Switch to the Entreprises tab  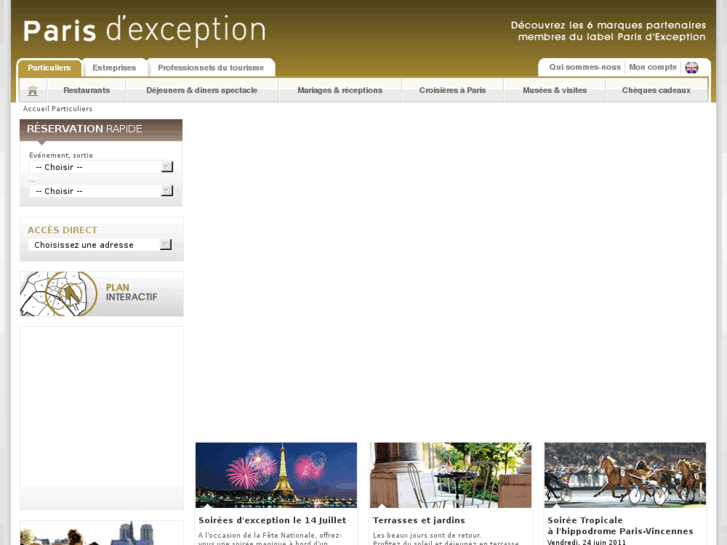[x=114, y=68]
